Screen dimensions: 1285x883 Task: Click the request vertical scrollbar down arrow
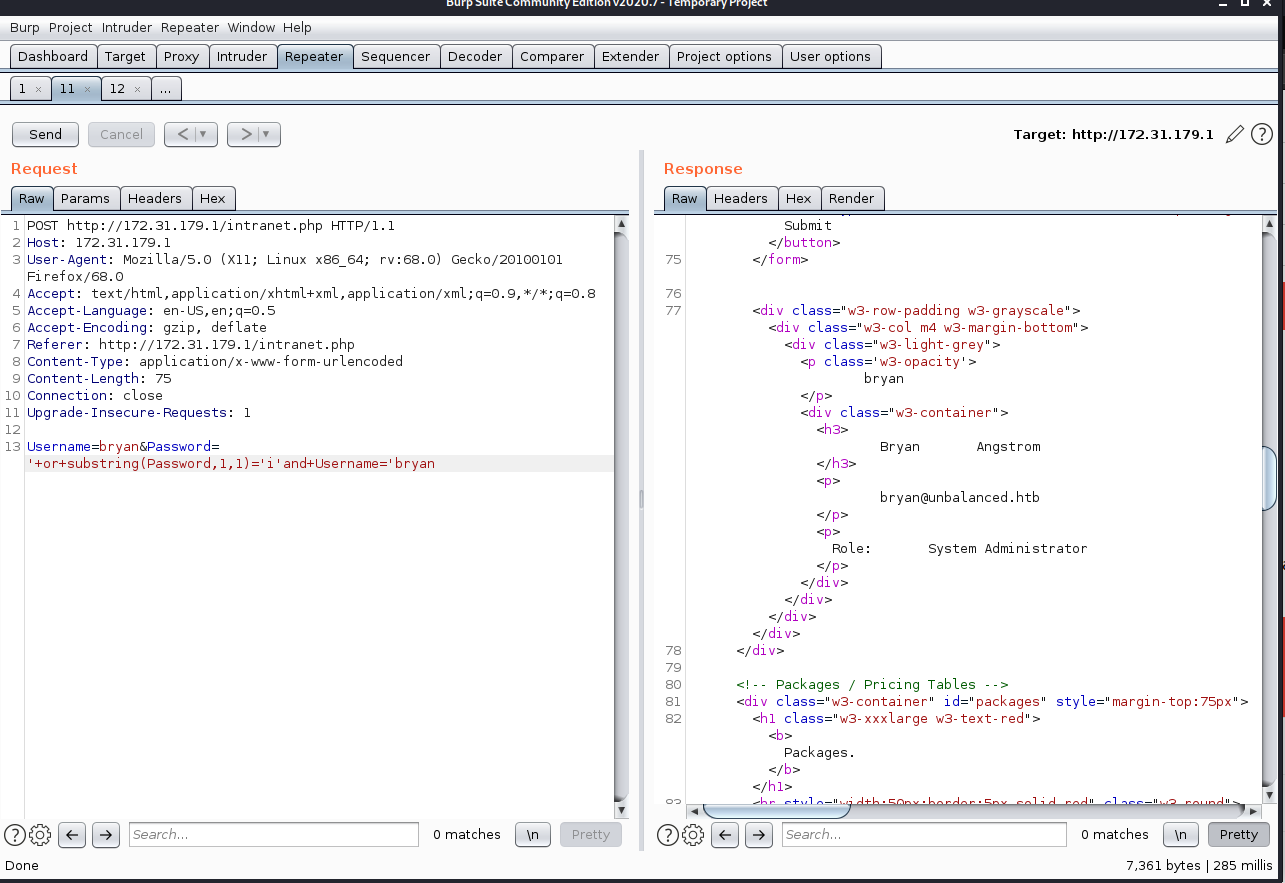tap(621, 810)
